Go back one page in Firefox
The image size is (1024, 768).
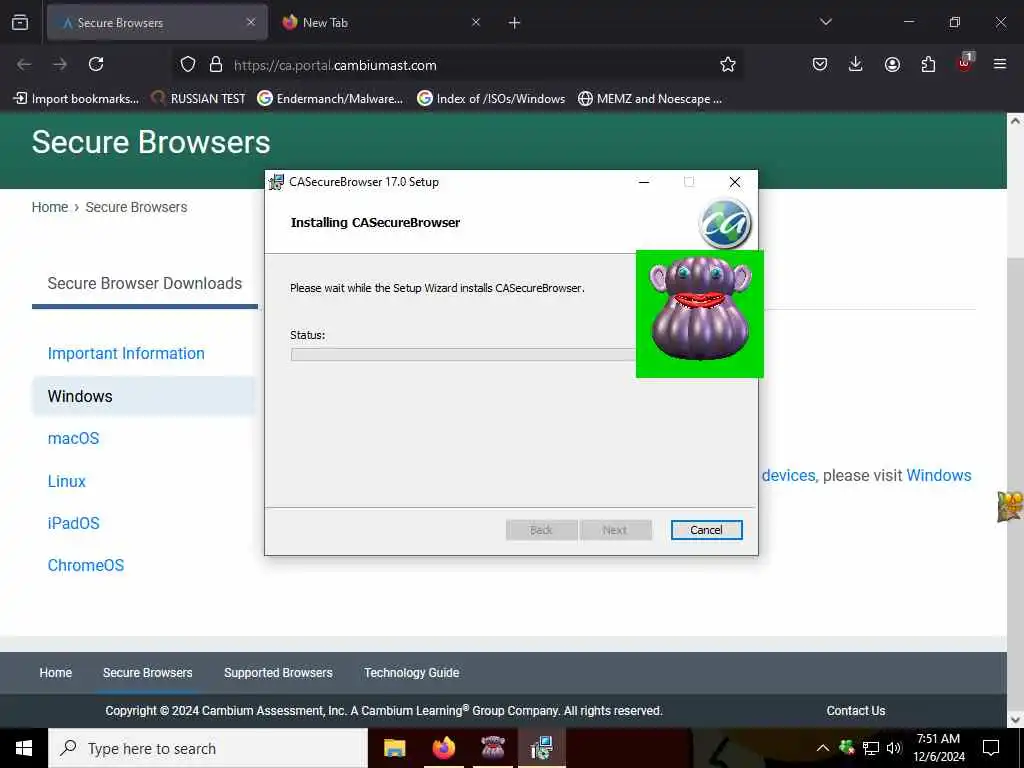pos(24,64)
